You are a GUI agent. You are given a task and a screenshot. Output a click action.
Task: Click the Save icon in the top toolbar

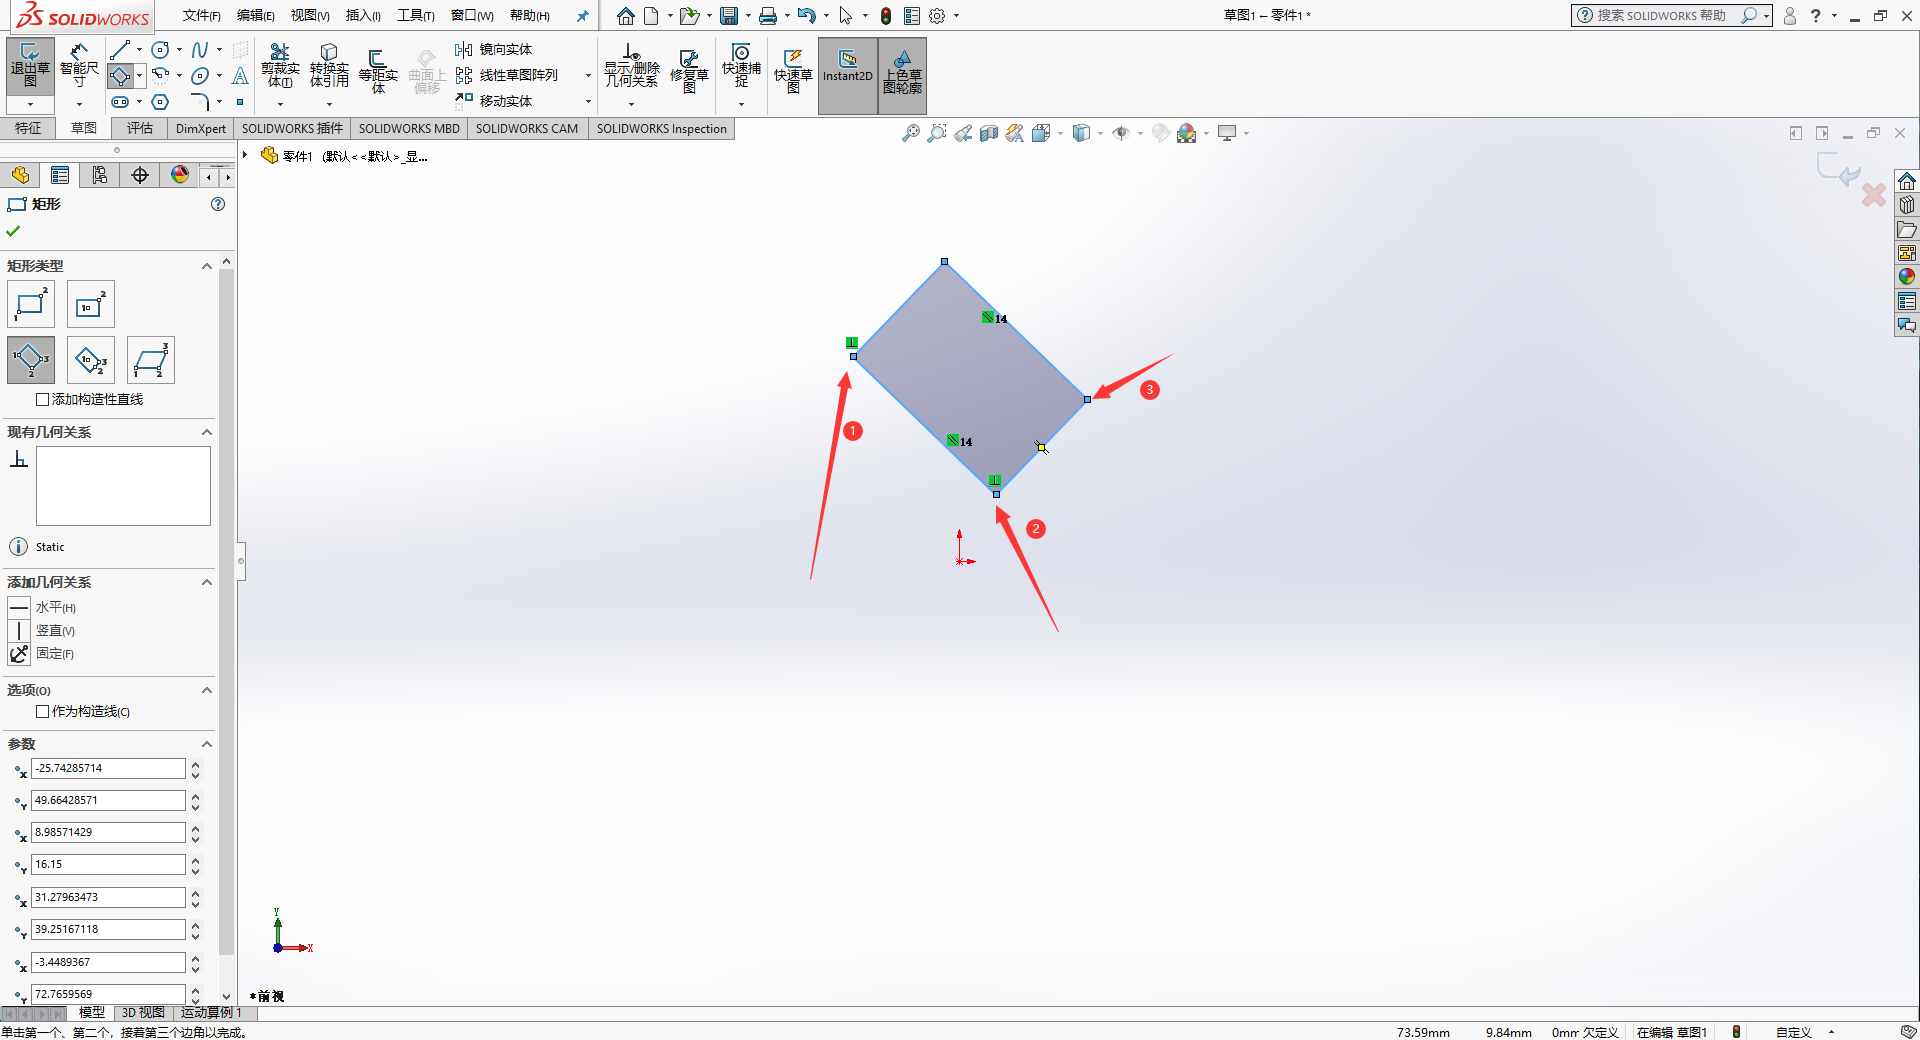pyautogui.click(x=729, y=15)
